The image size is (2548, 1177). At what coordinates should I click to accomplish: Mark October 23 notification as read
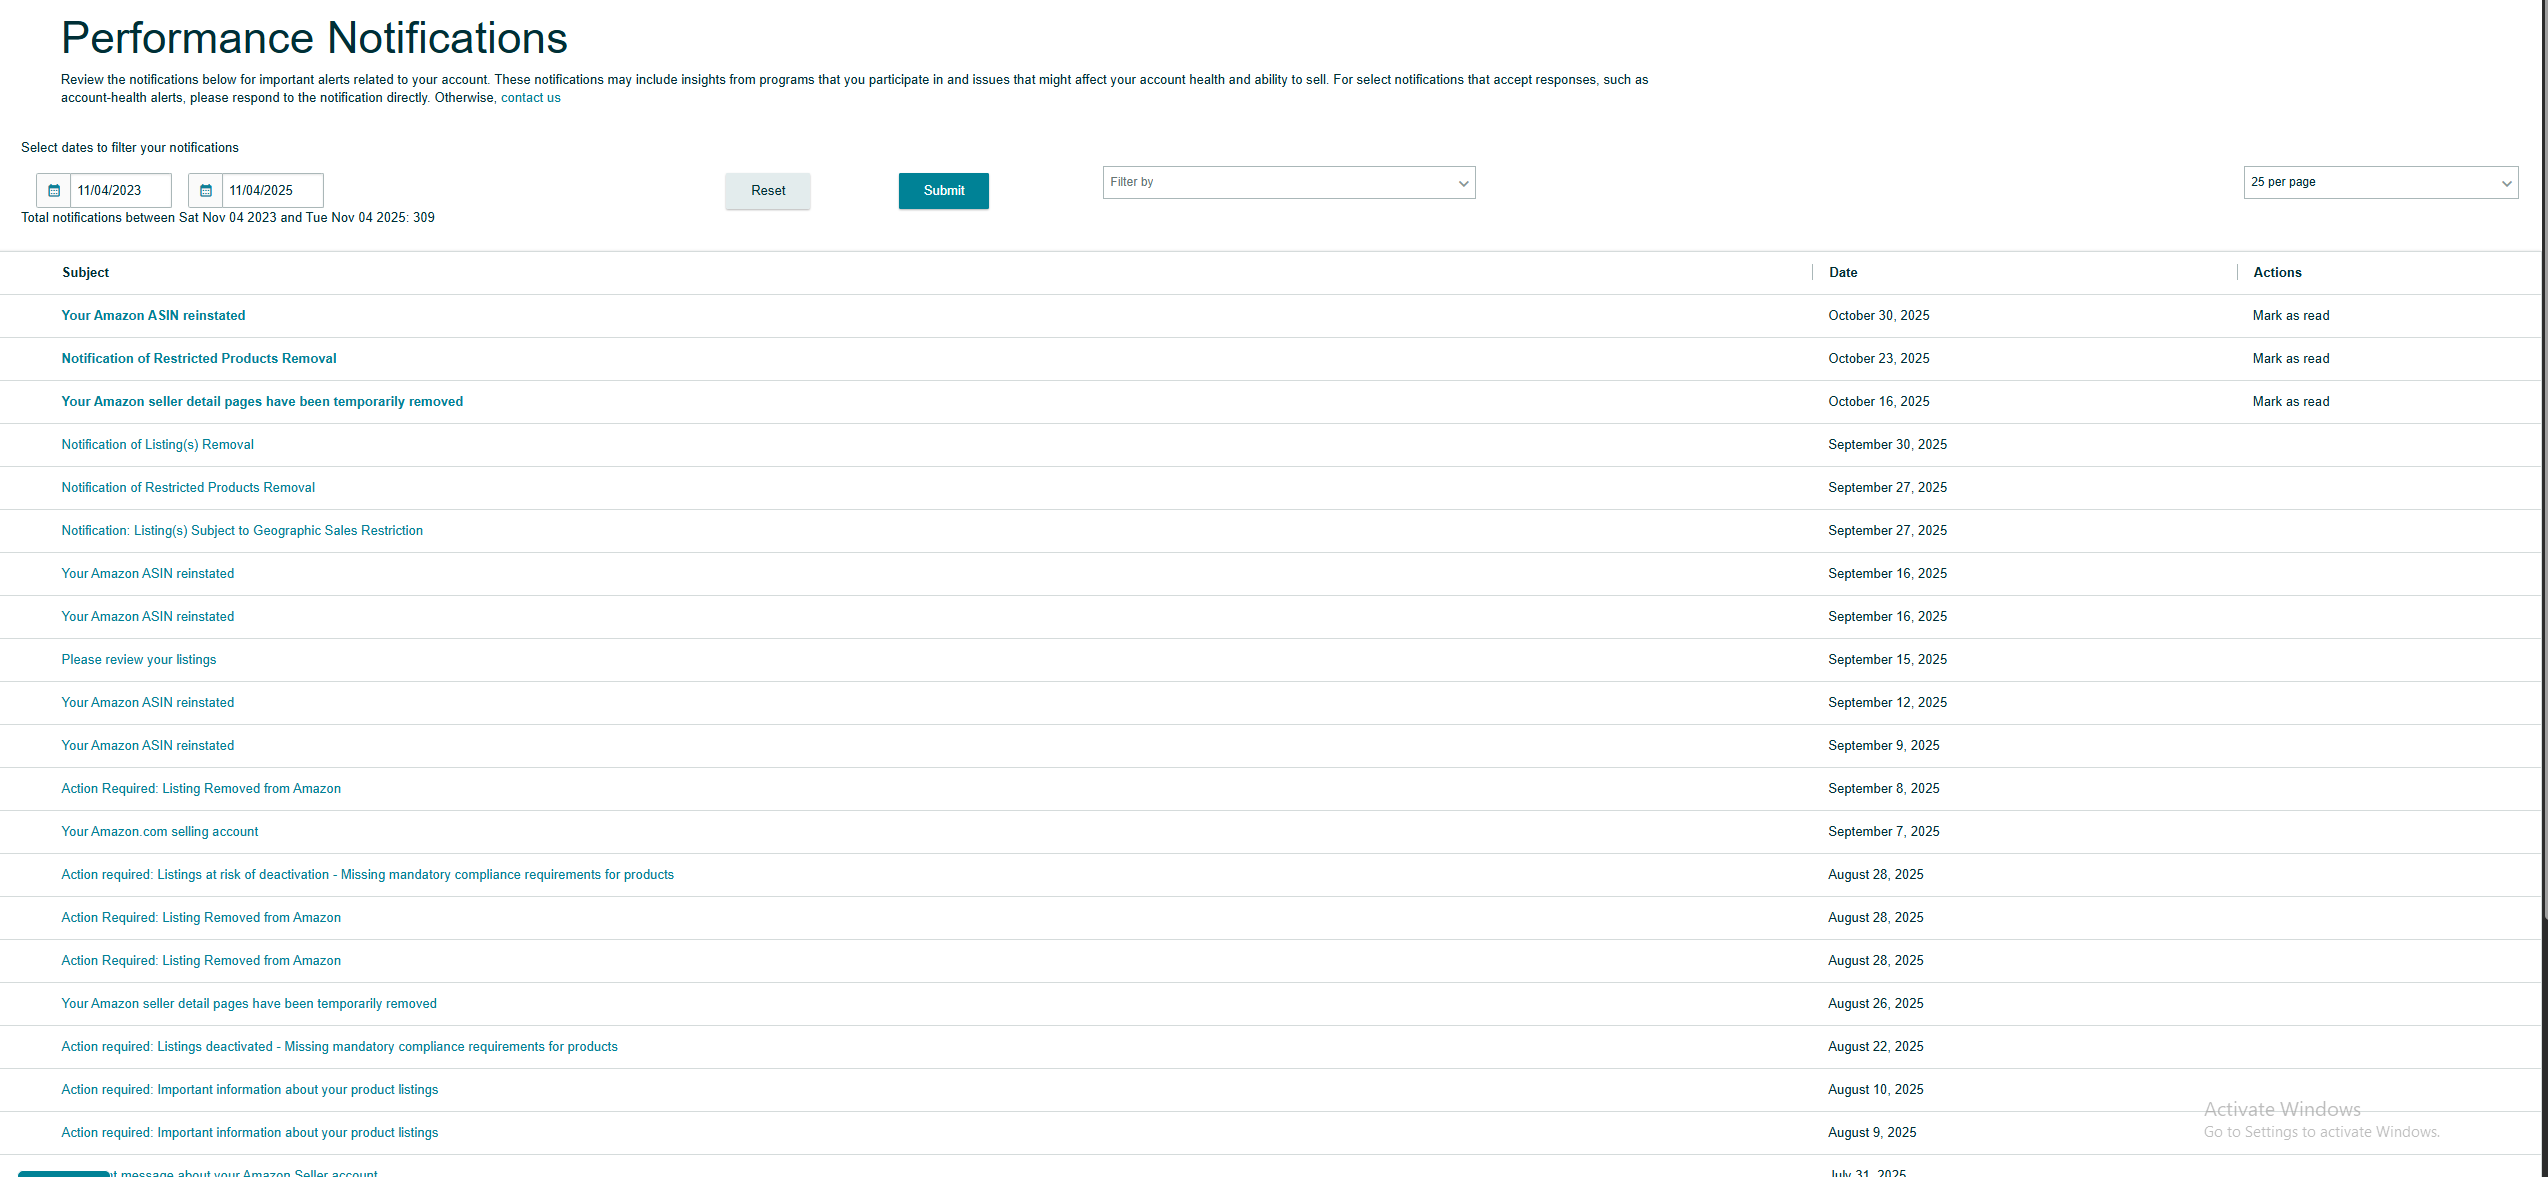(x=2291, y=359)
